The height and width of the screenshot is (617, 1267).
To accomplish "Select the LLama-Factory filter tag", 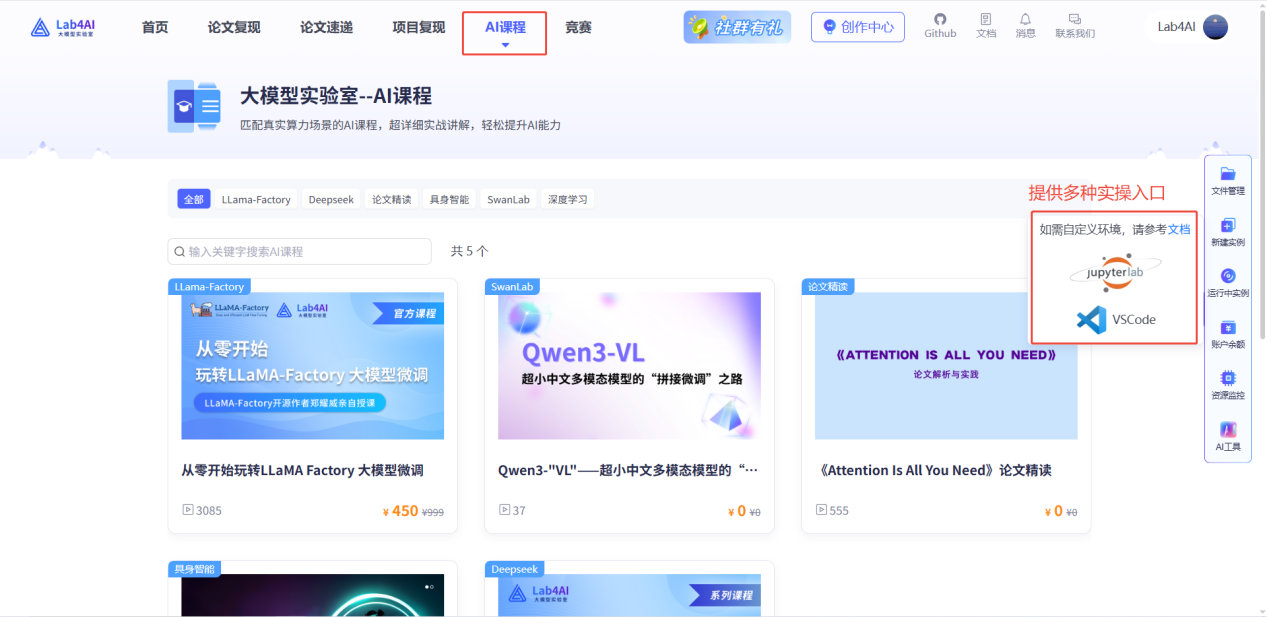I will pos(256,199).
